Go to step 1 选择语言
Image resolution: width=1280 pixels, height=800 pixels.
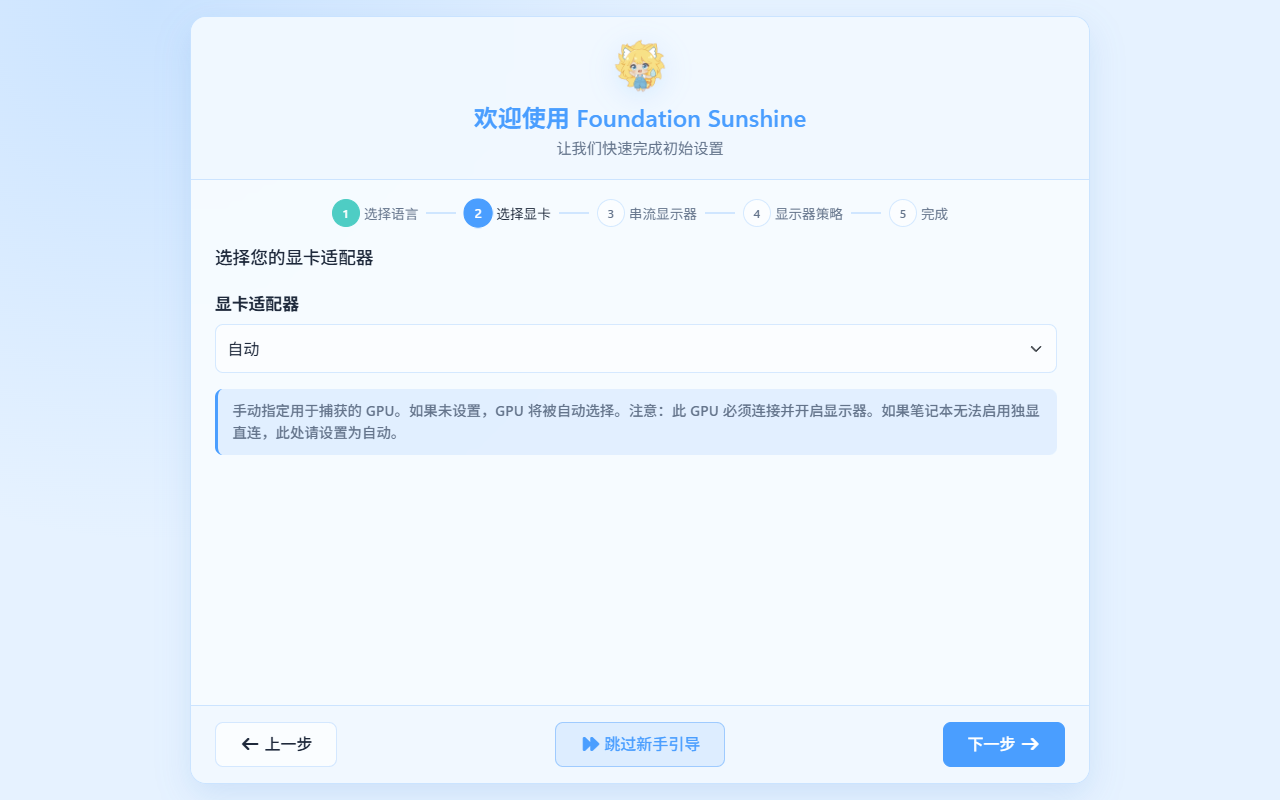point(376,213)
